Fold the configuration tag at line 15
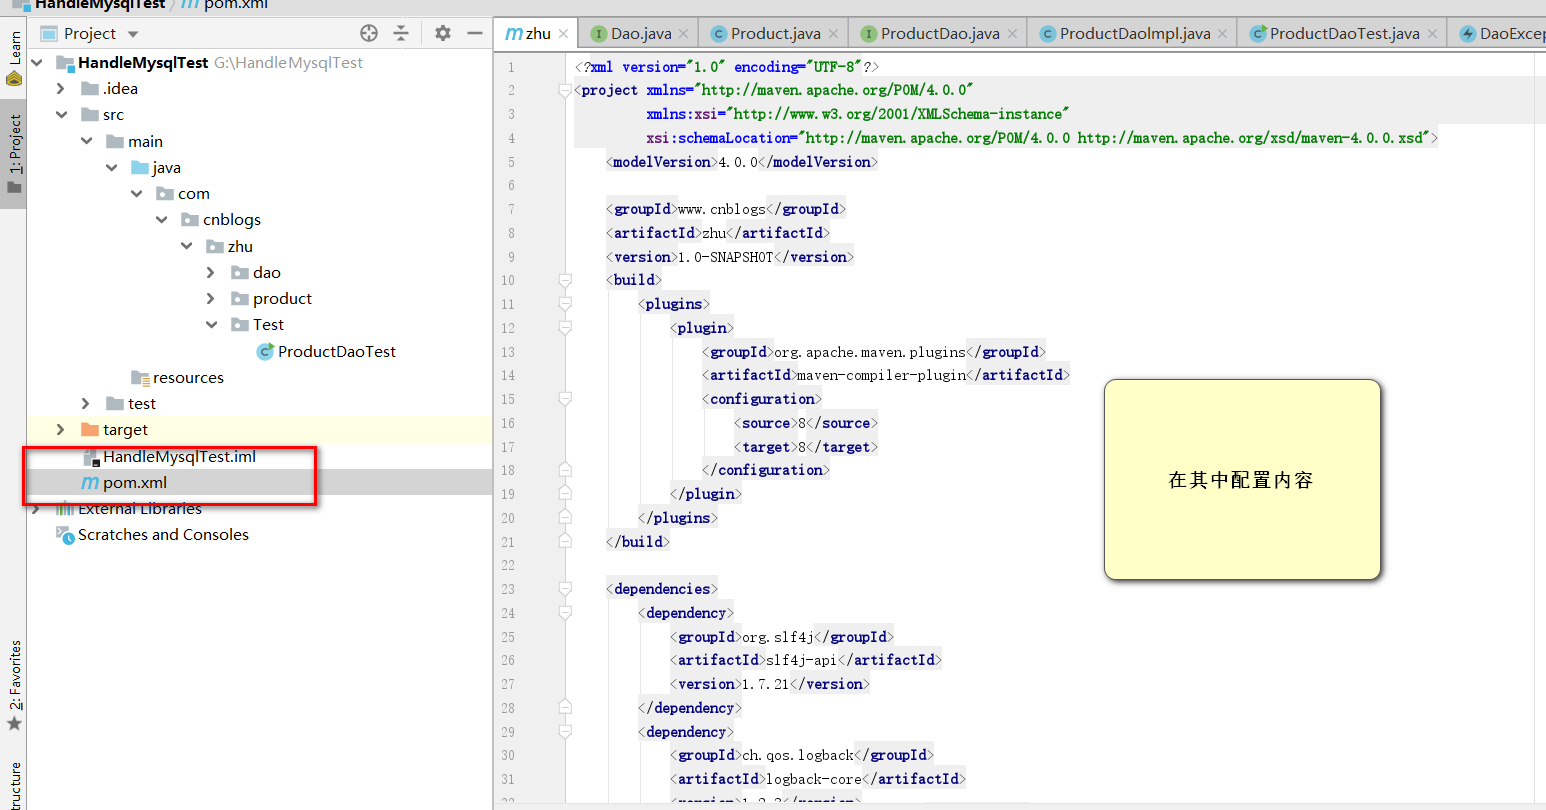This screenshot has width=1546, height=810. [565, 399]
